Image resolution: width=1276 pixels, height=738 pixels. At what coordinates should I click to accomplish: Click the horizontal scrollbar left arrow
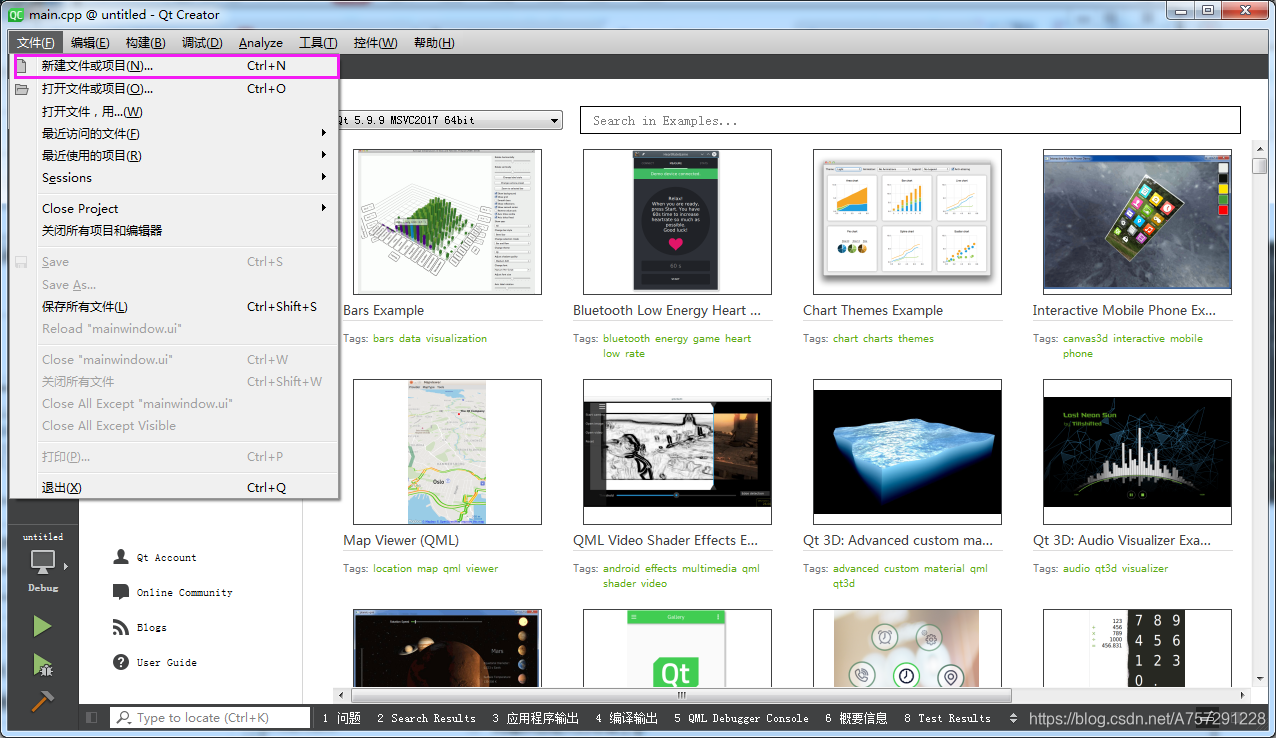343,695
